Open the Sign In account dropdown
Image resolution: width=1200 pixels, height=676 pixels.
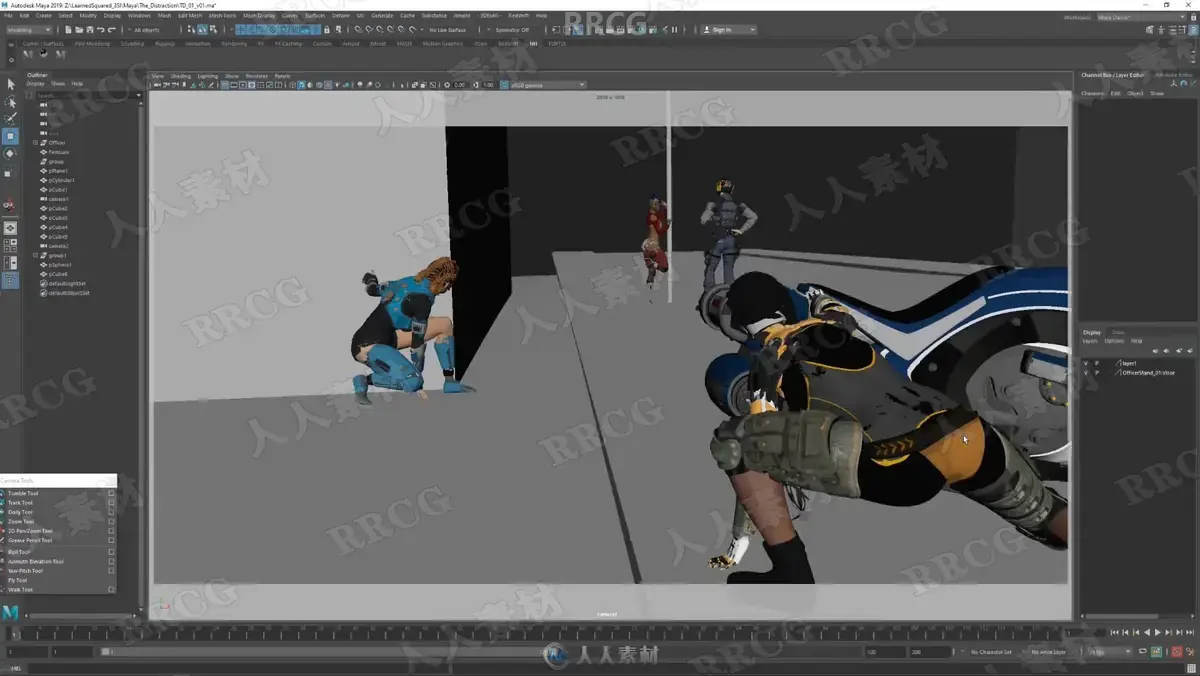(728, 30)
